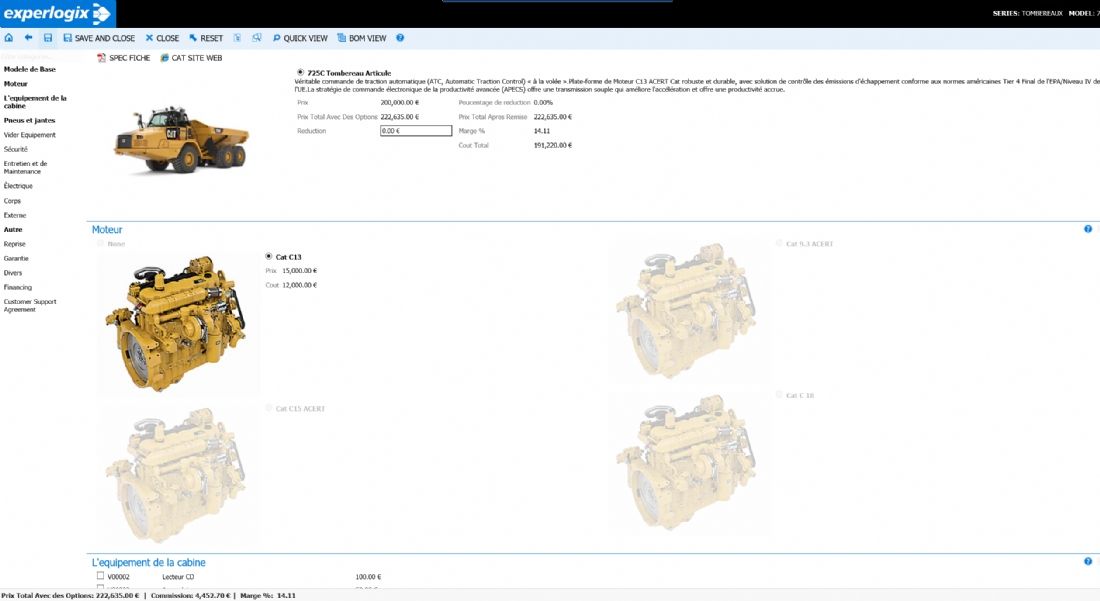1100x601 pixels.
Task: Go to L'equipement de la cabine sidebar category
Action: tap(35, 102)
